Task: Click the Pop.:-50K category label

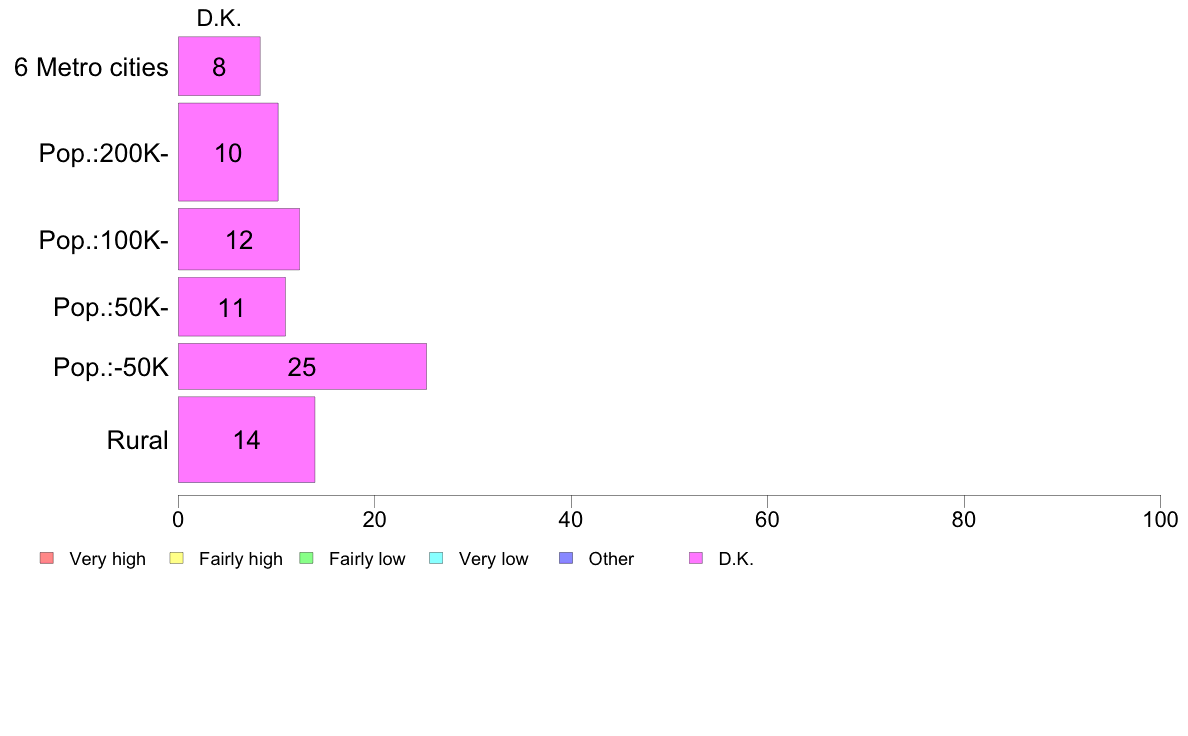Action: [111, 368]
